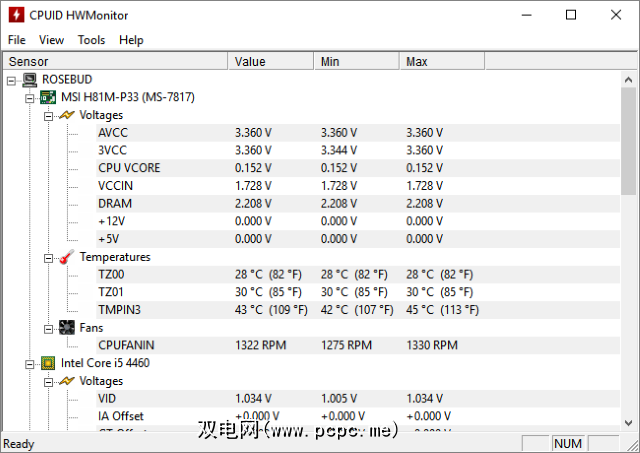Click the DRAM 2.208 V current value
Screen dimensions: 640x453
253,203
